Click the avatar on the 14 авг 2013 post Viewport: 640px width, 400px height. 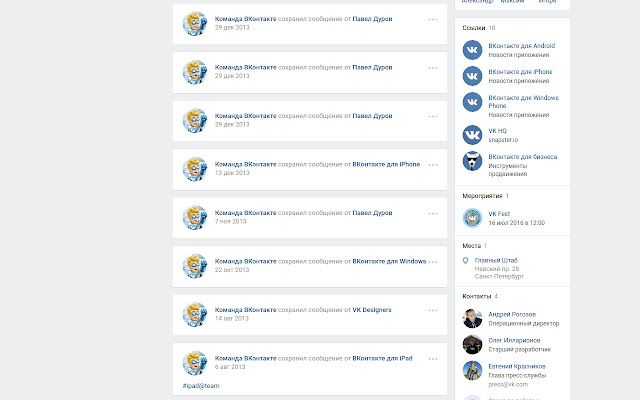click(195, 315)
